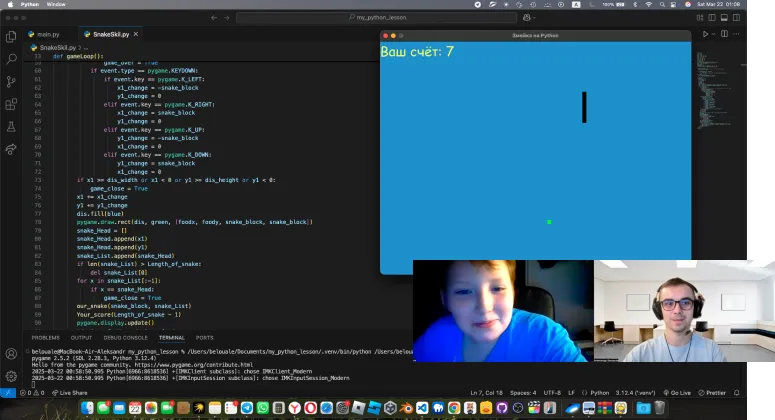Open the notifications bell
This screenshot has width=775, height=420.
736,393
